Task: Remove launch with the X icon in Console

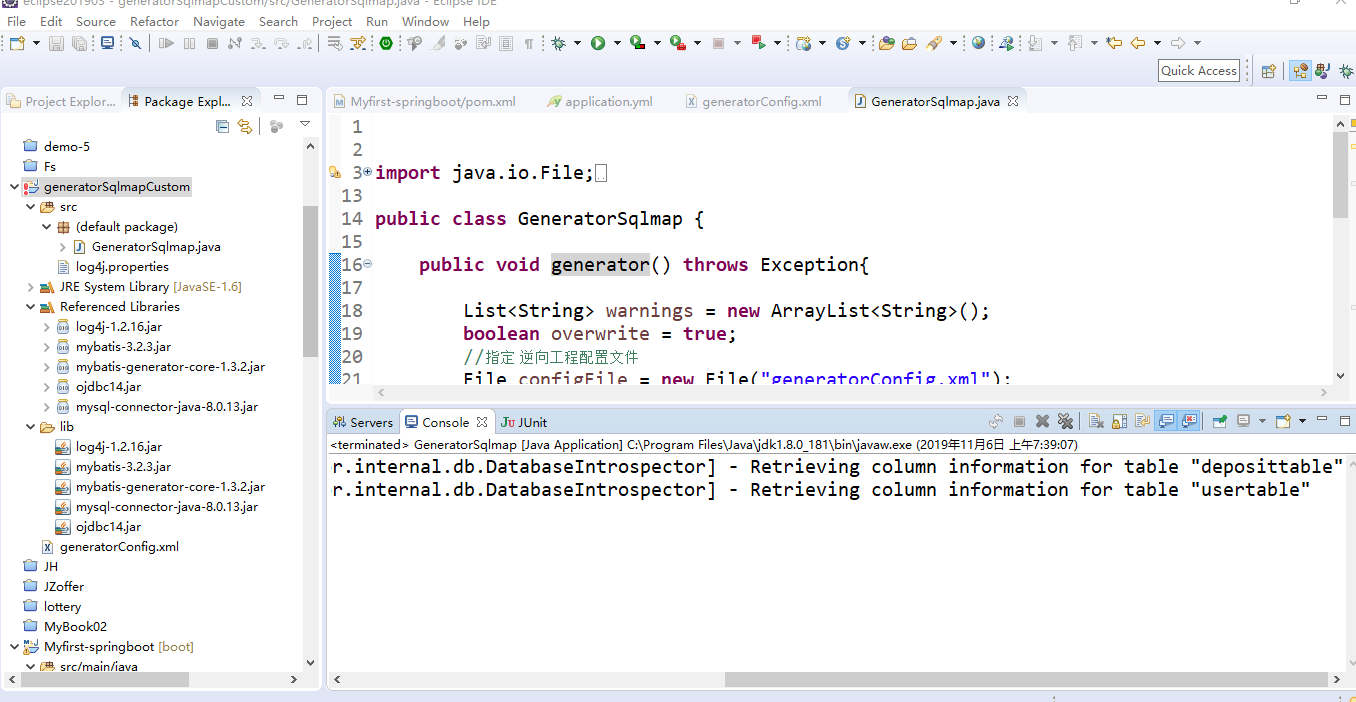Action: click(x=1042, y=422)
